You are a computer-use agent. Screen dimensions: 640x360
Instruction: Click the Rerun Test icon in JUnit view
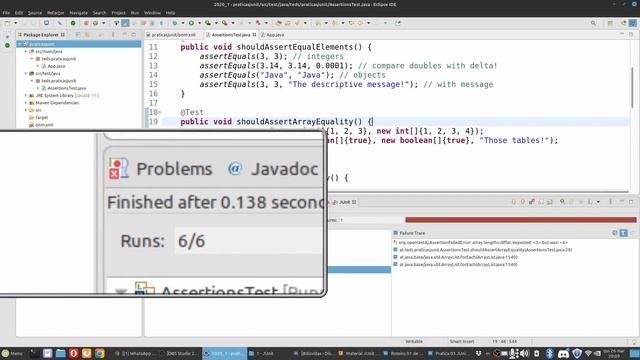point(562,202)
